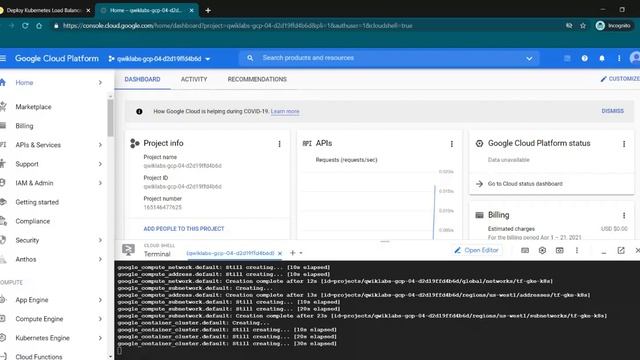The width and height of the screenshot is (640, 360).
Task: Close the qwiklabs terminal tab
Action: pyautogui.click(x=280, y=253)
